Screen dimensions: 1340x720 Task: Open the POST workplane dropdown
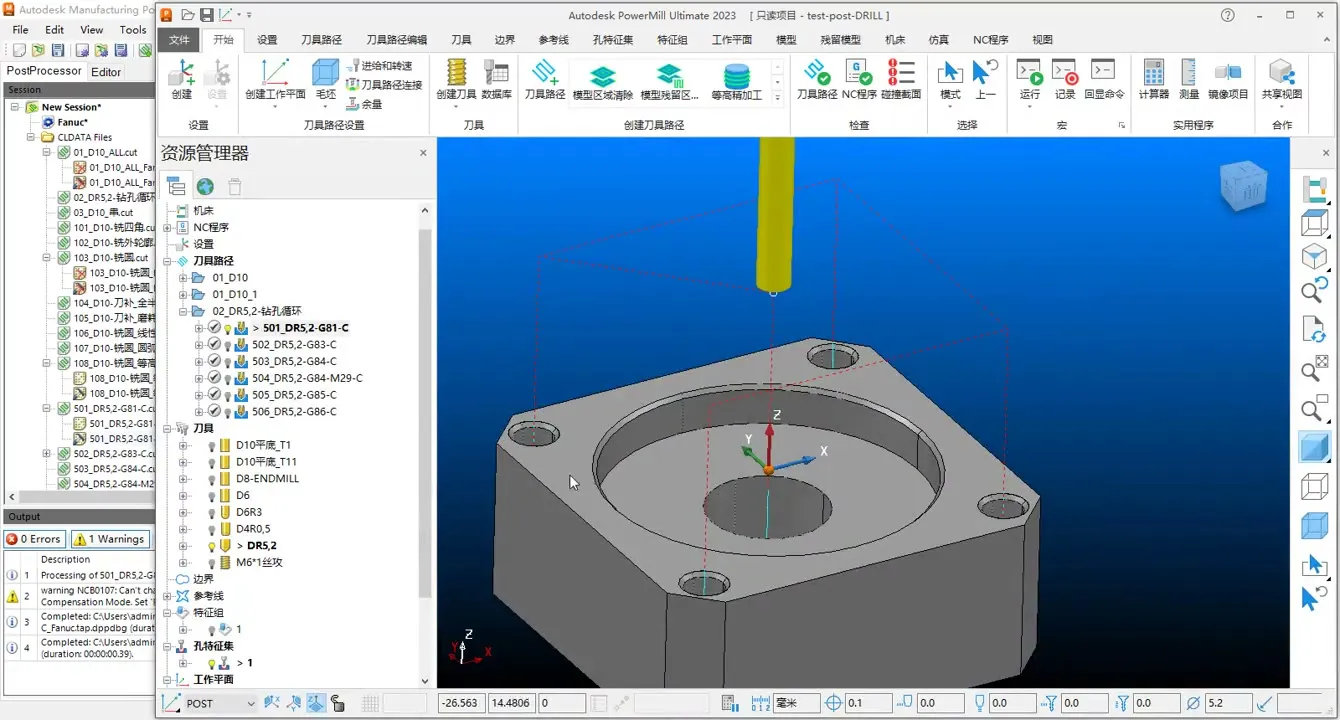(x=250, y=703)
